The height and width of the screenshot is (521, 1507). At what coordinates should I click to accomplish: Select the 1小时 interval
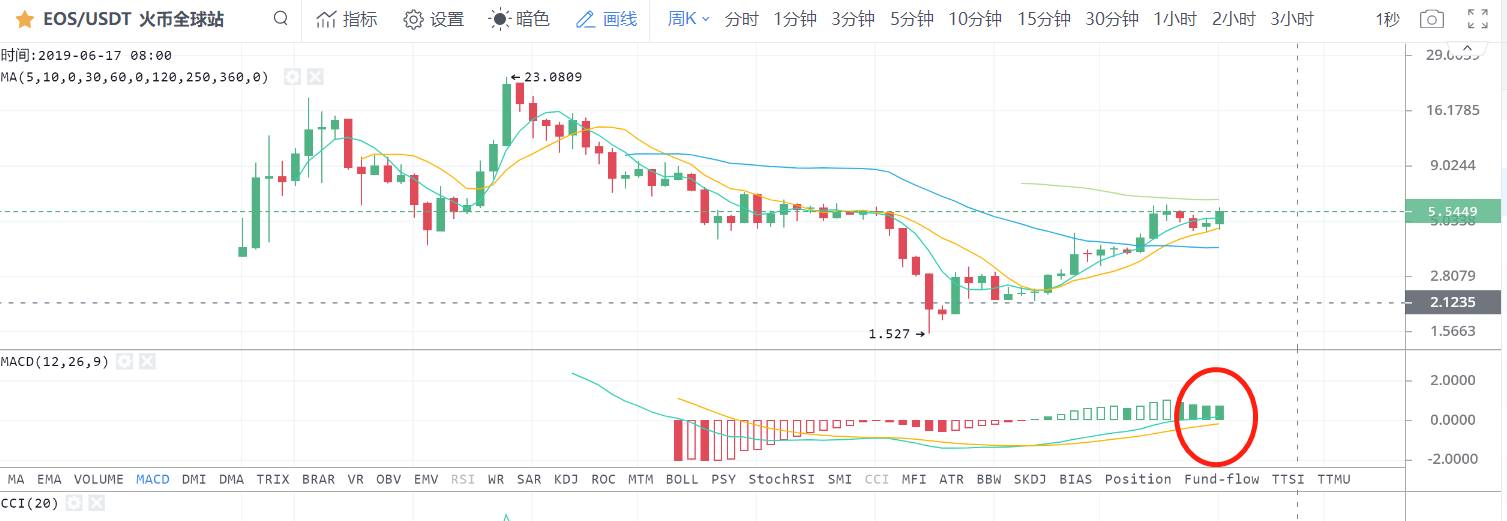tap(1175, 19)
